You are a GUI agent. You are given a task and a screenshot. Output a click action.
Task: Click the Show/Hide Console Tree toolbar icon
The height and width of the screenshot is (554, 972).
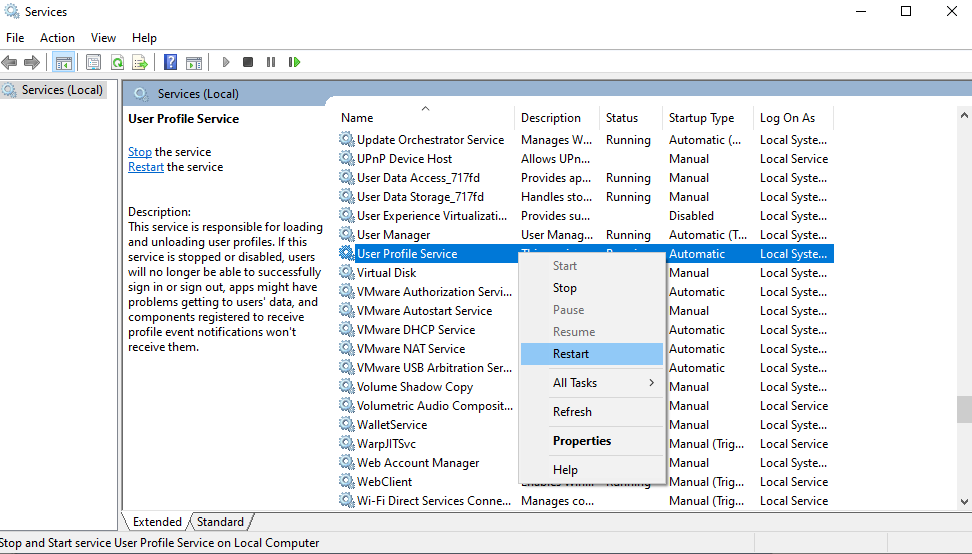(x=63, y=62)
